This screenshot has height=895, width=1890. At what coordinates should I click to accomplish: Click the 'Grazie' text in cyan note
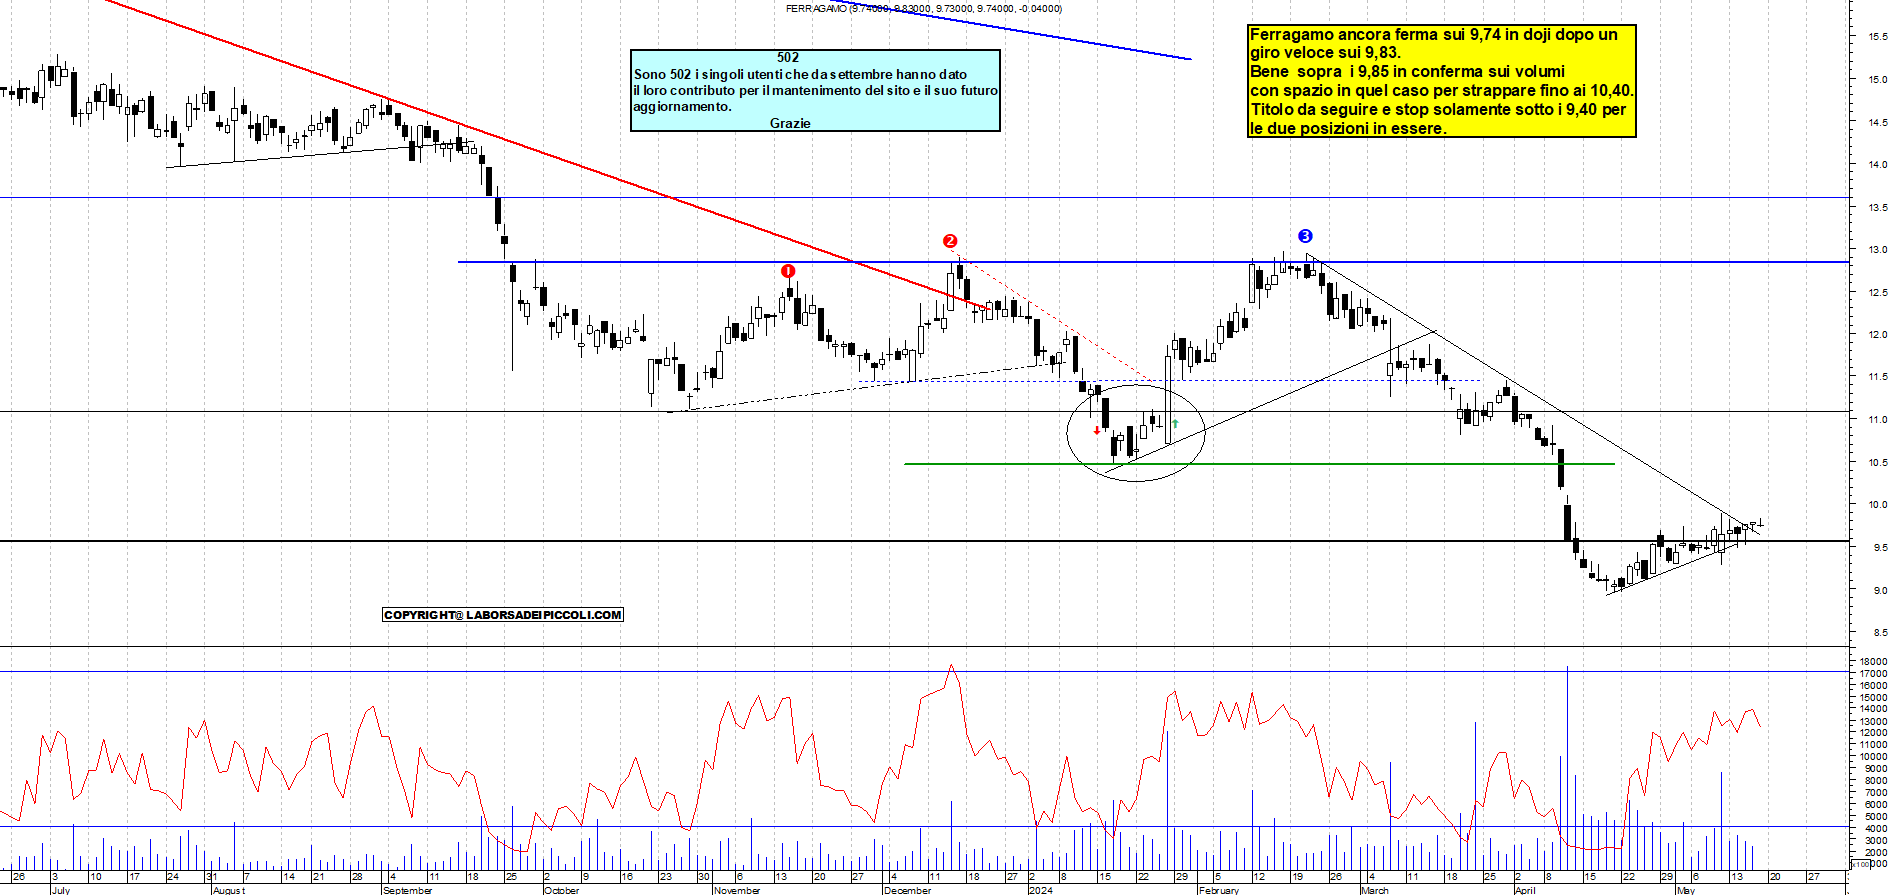point(790,123)
